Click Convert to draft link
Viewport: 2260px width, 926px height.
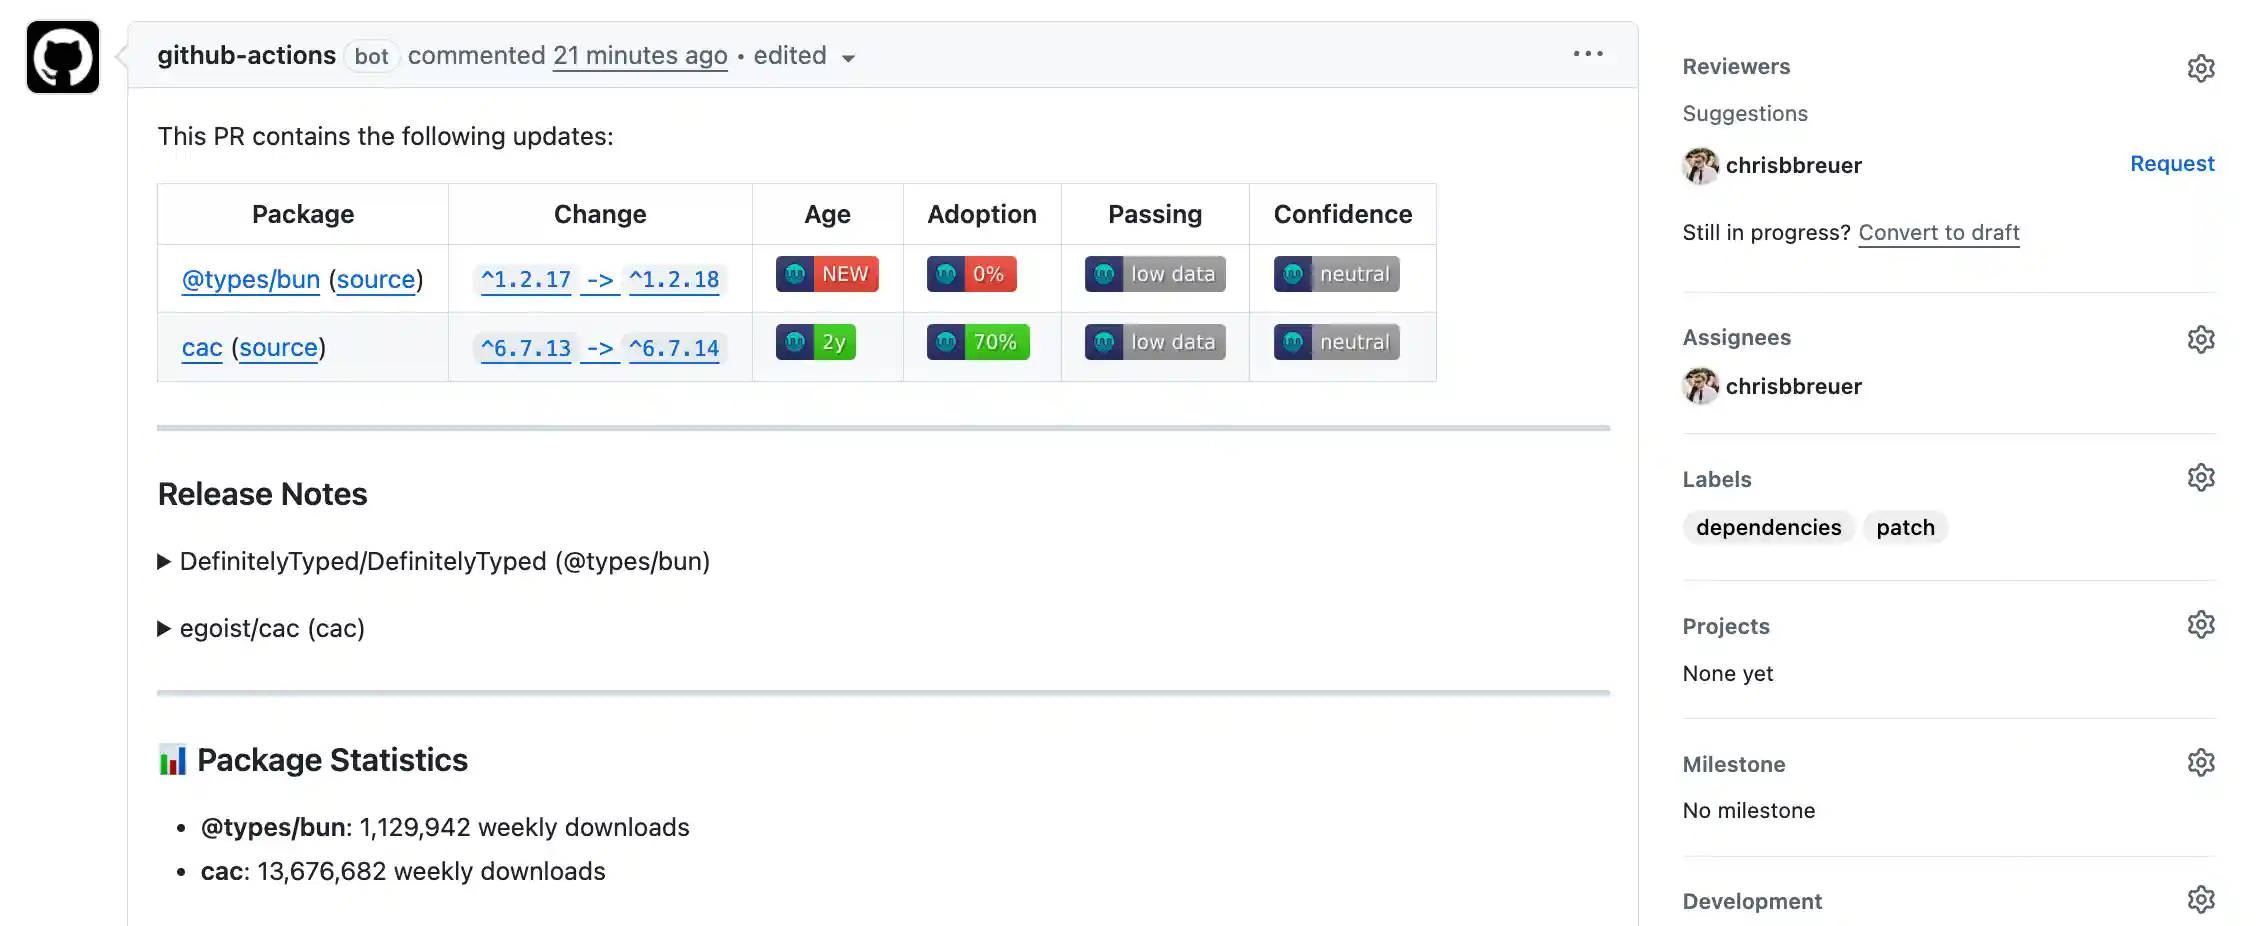pyautogui.click(x=1938, y=232)
